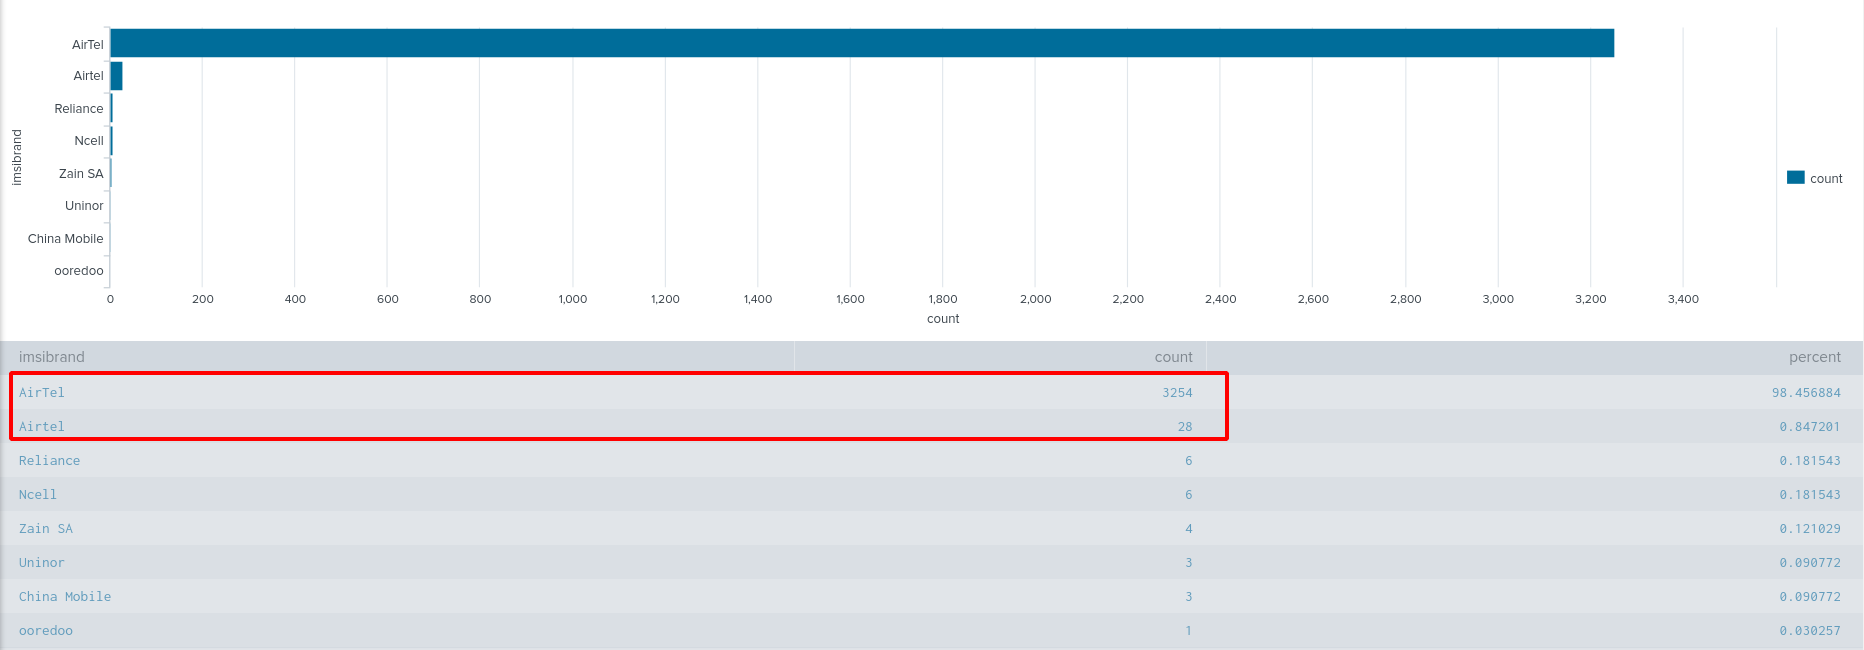1864x650 pixels.
Task: Sort table by imsibrand column header
Action: point(52,357)
